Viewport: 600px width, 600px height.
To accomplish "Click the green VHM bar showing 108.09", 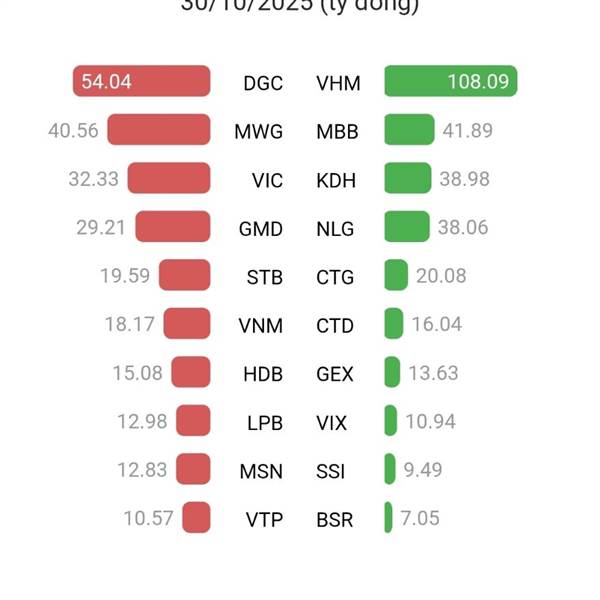I will (450, 82).
